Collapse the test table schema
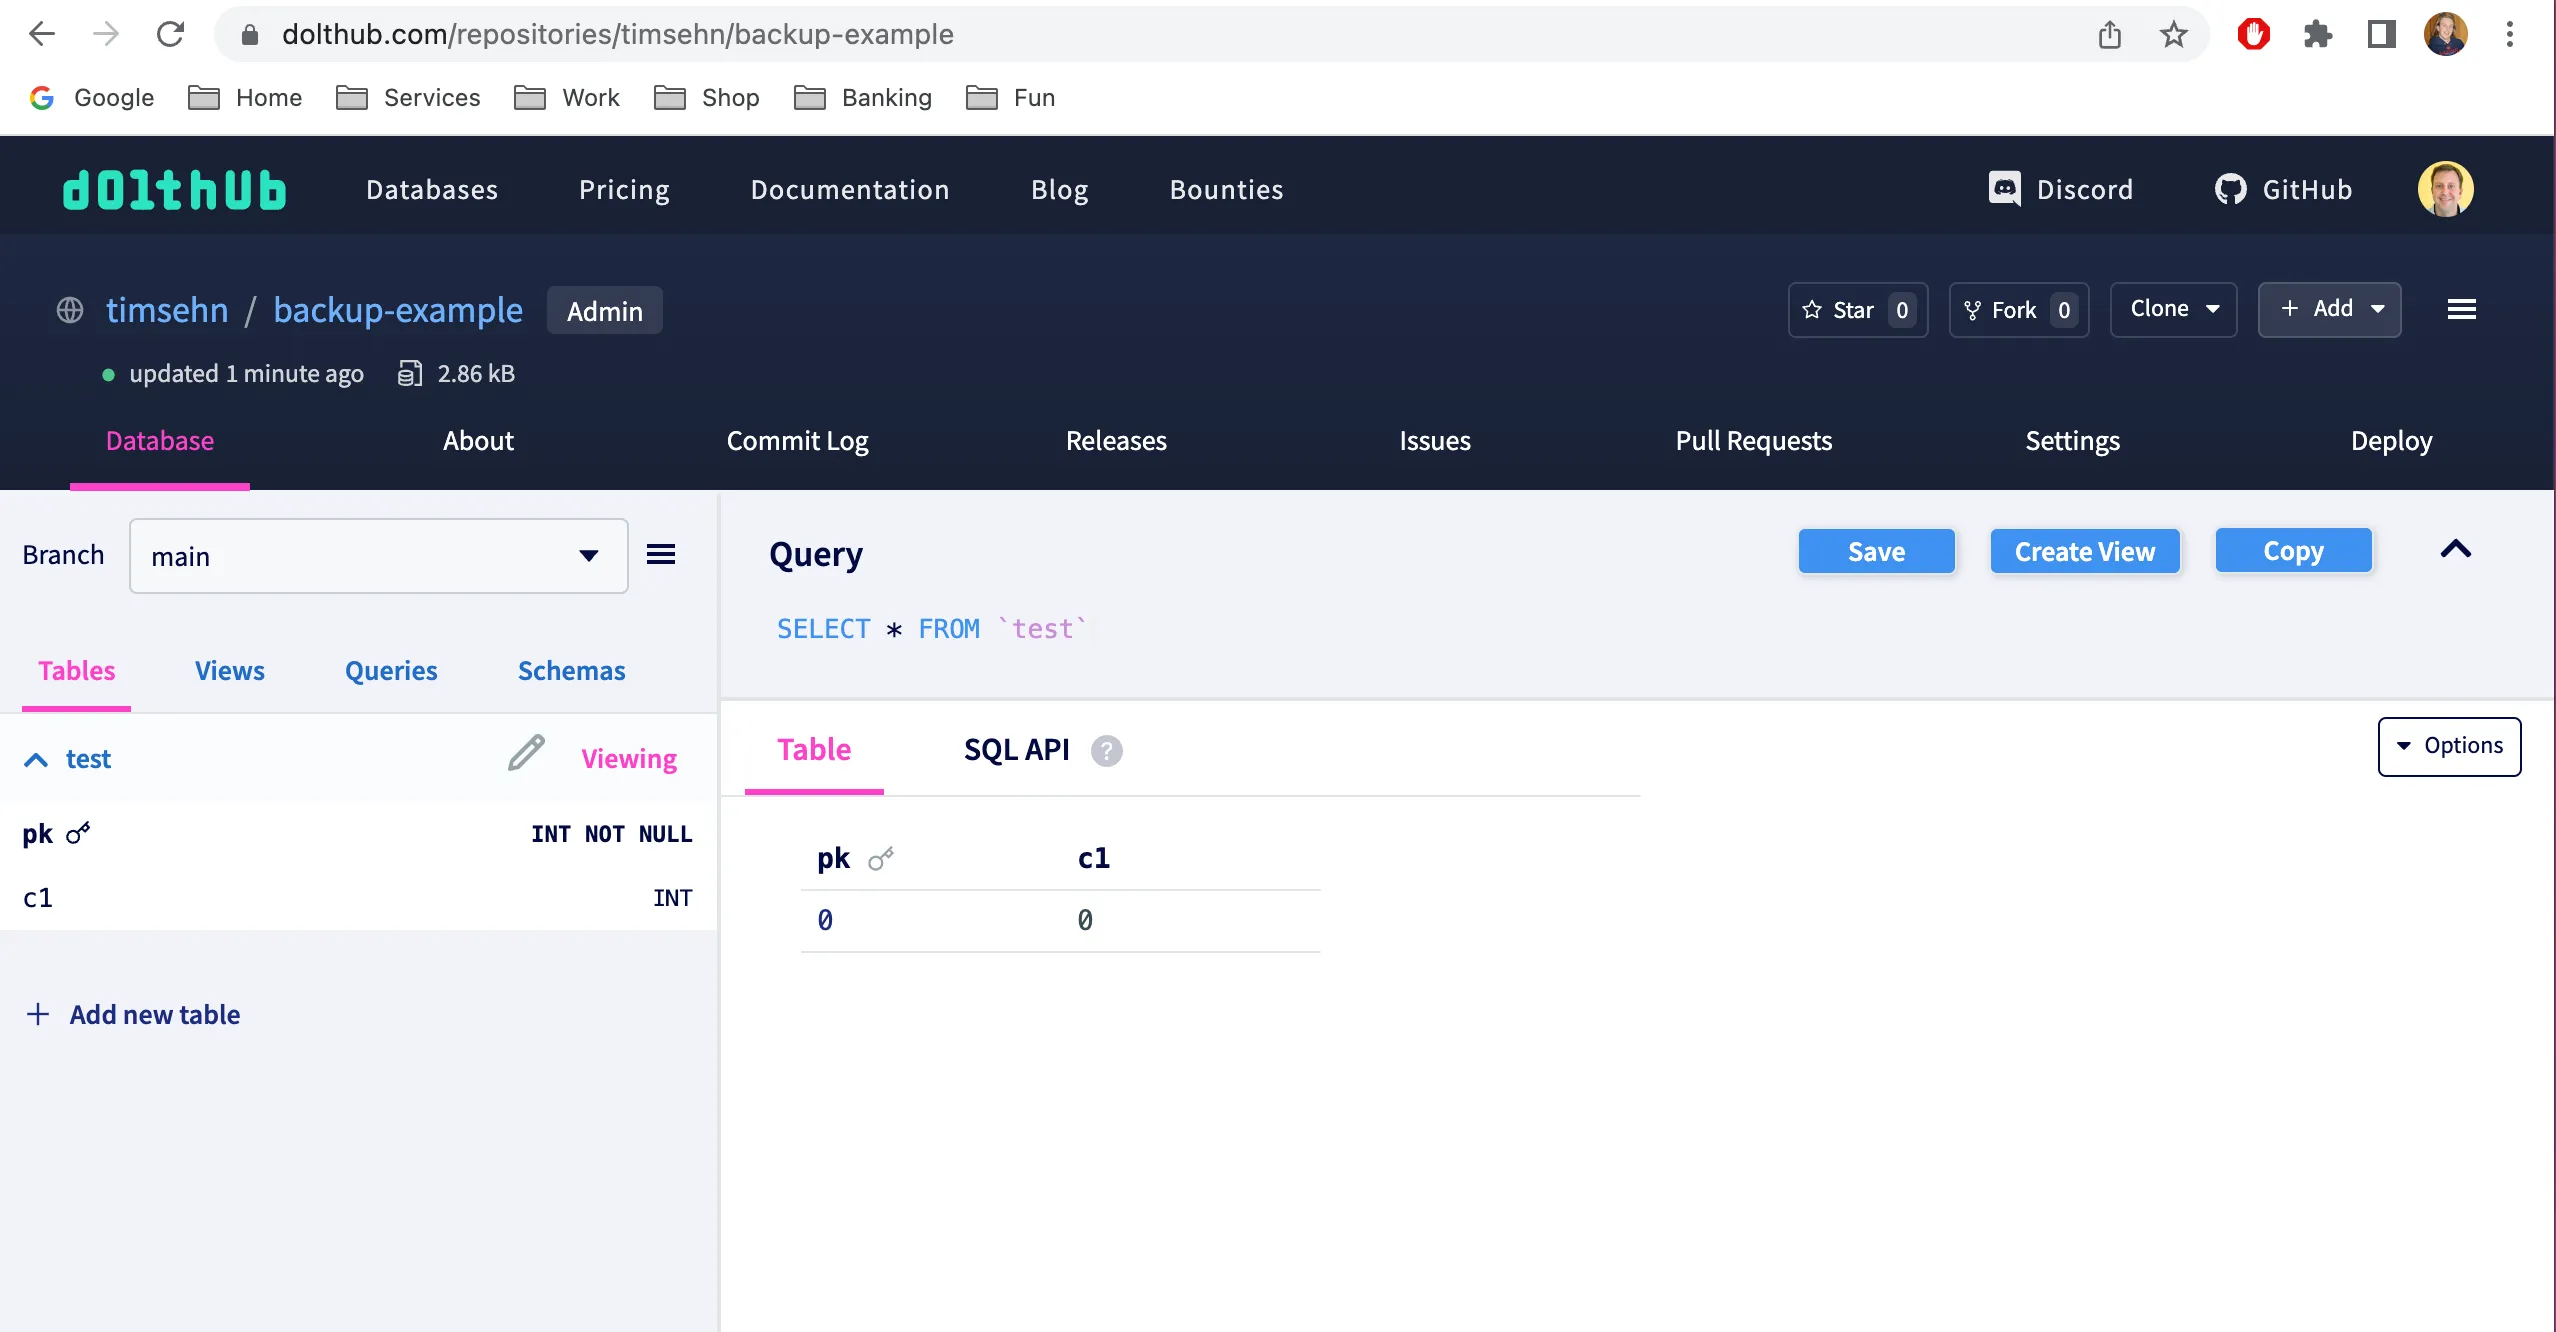2556x1332 pixels. click(x=36, y=759)
